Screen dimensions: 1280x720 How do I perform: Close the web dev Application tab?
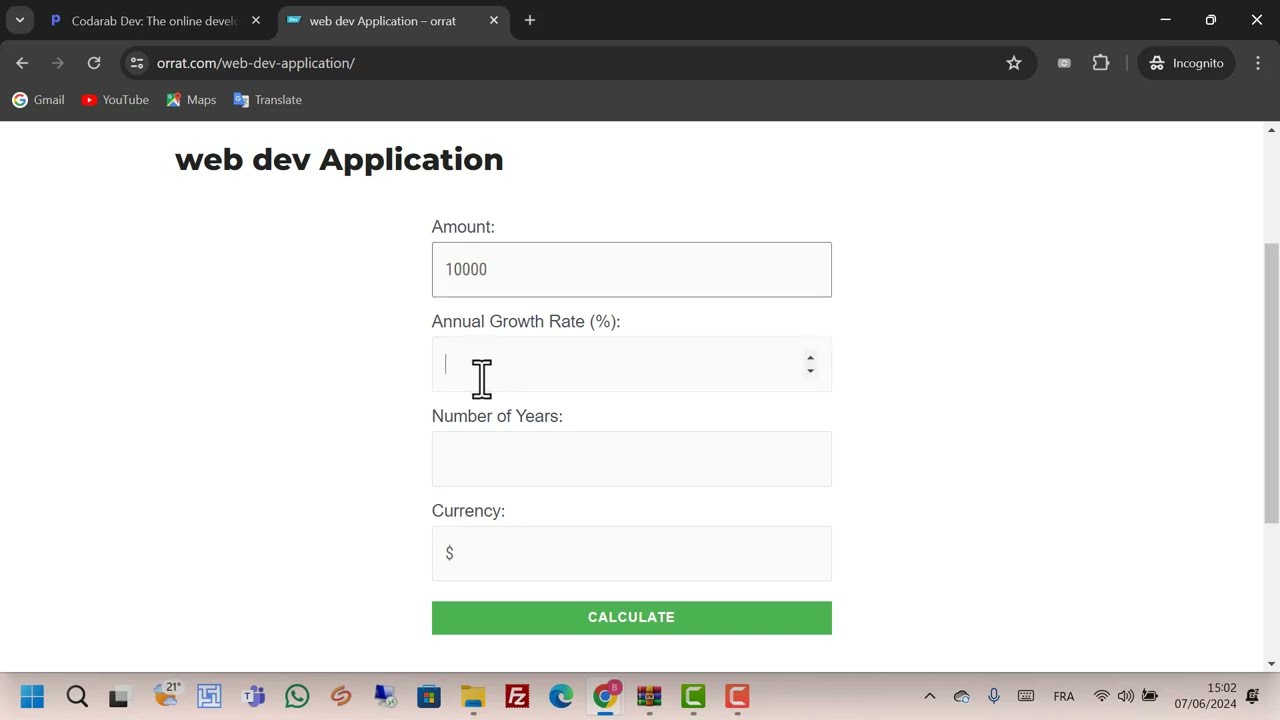click(x=493, y=20)
